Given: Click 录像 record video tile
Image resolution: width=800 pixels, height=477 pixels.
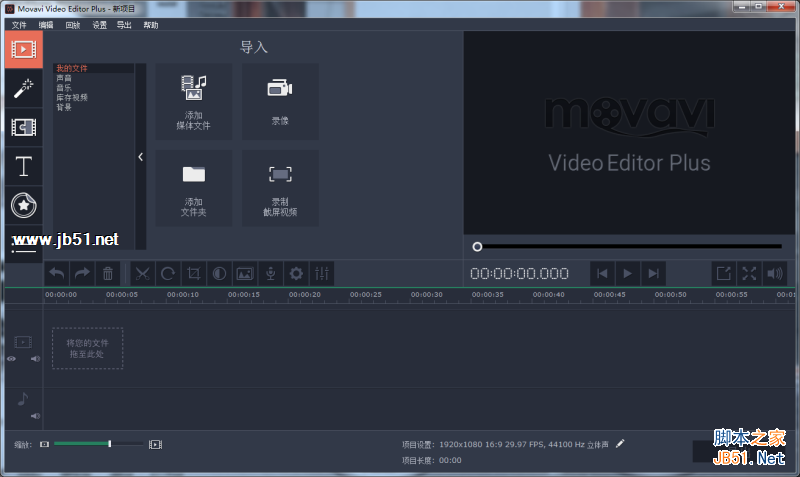Looking at the screenshot, I should [280, 102].
